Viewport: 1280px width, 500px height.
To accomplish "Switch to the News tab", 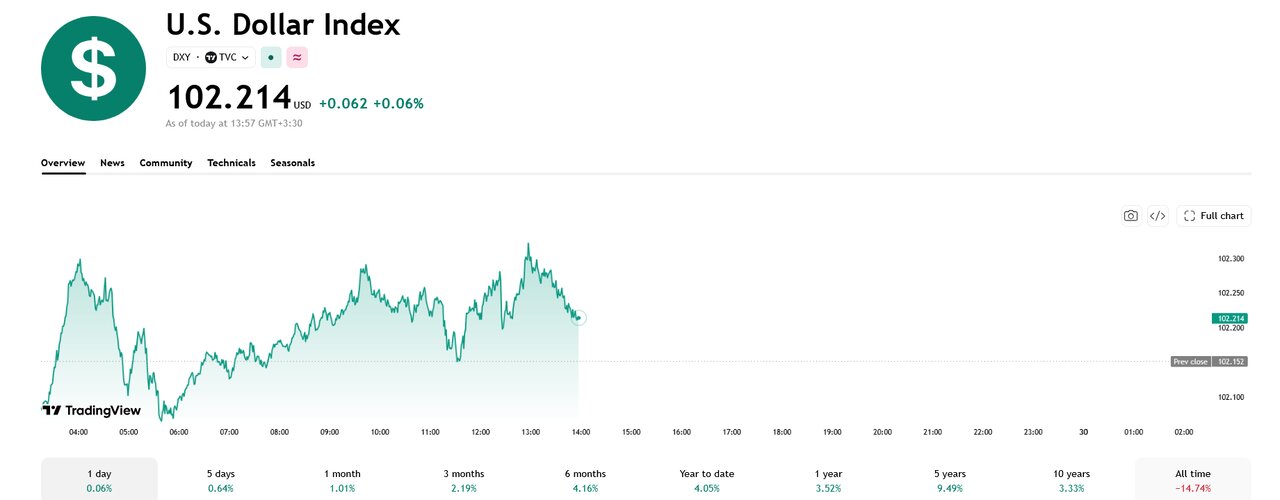I will point(112,163).
